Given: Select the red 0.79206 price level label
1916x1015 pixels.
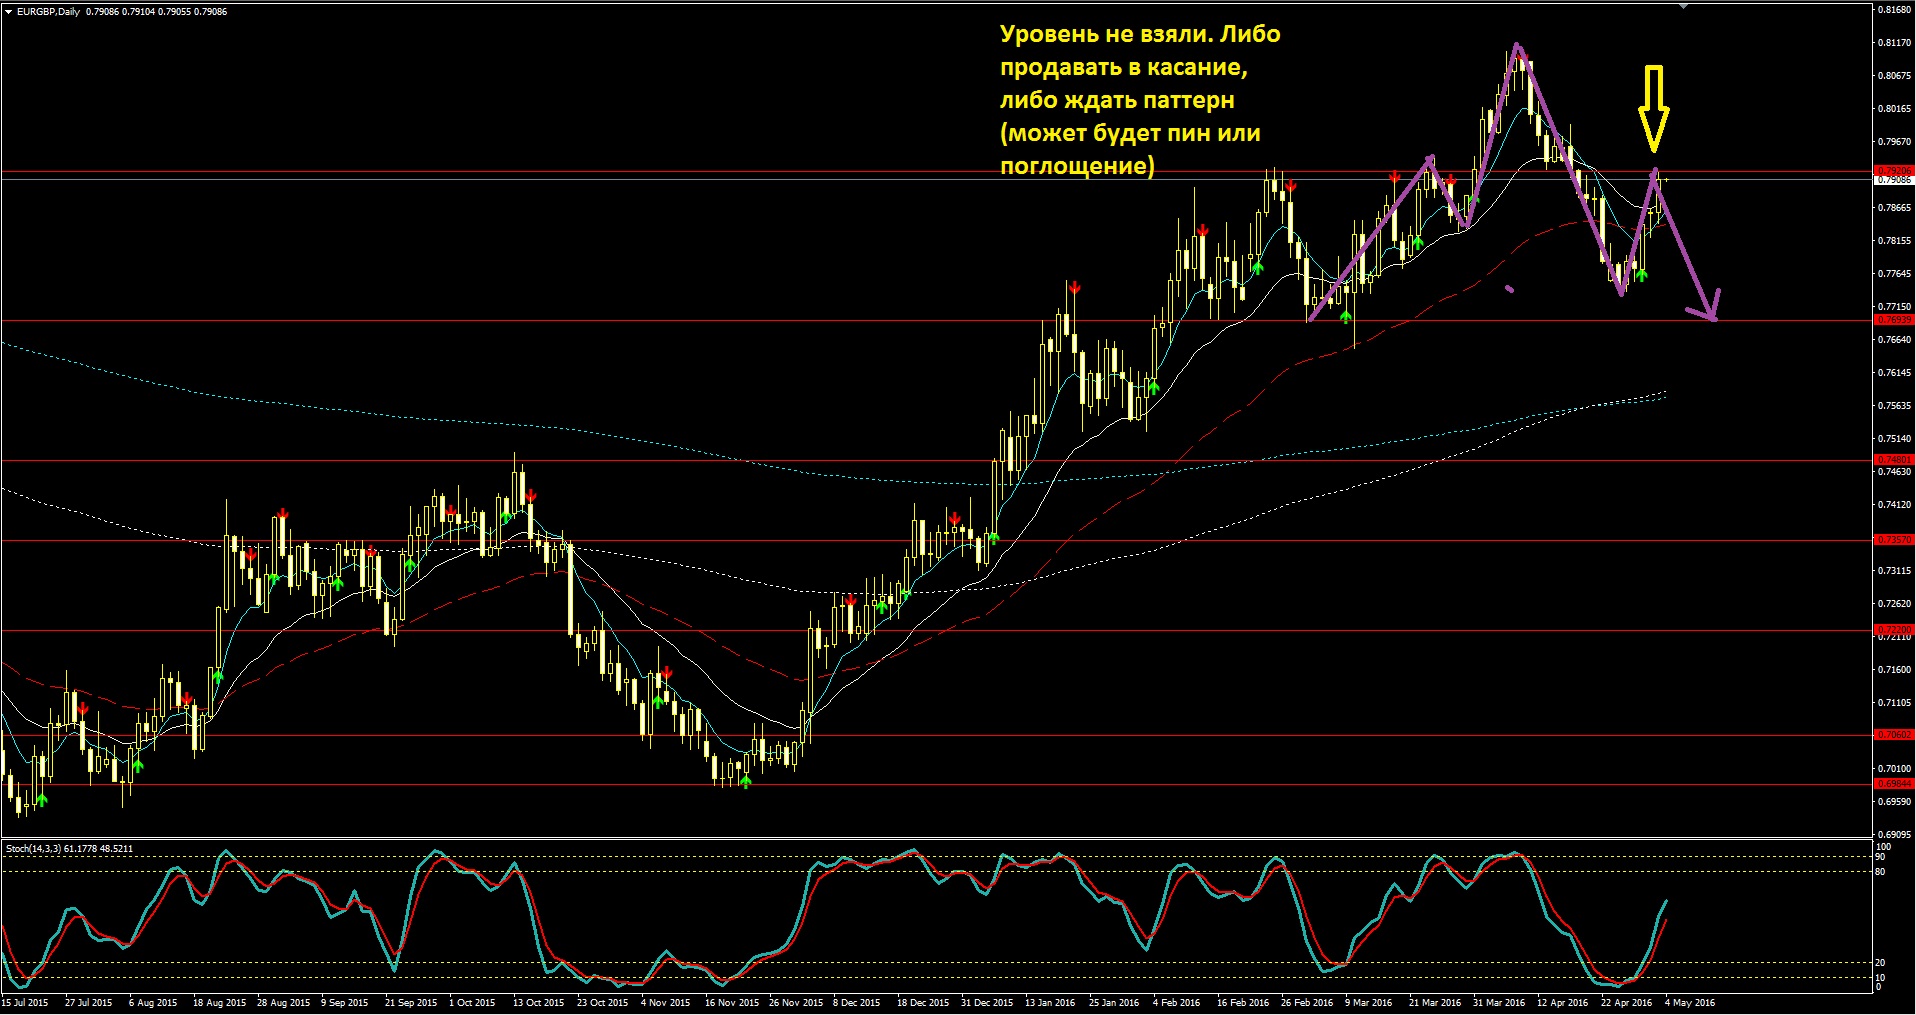Looking at the screenshot, I should (1893, 171).
